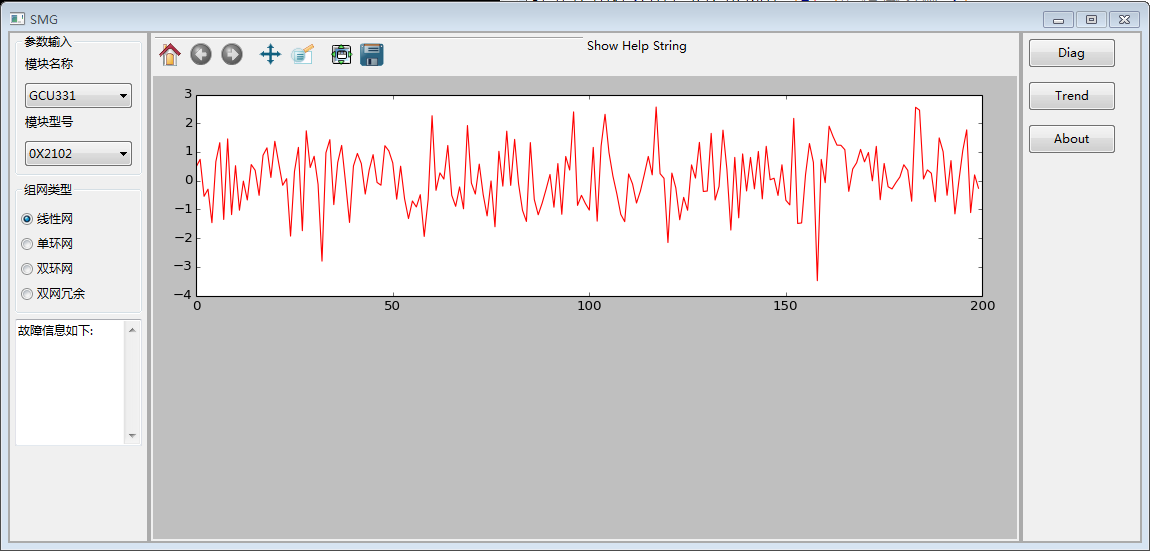Screen dimensions: 1150x551
Task: Click the 故障信息如下 text box
Action: pos(70,382)
